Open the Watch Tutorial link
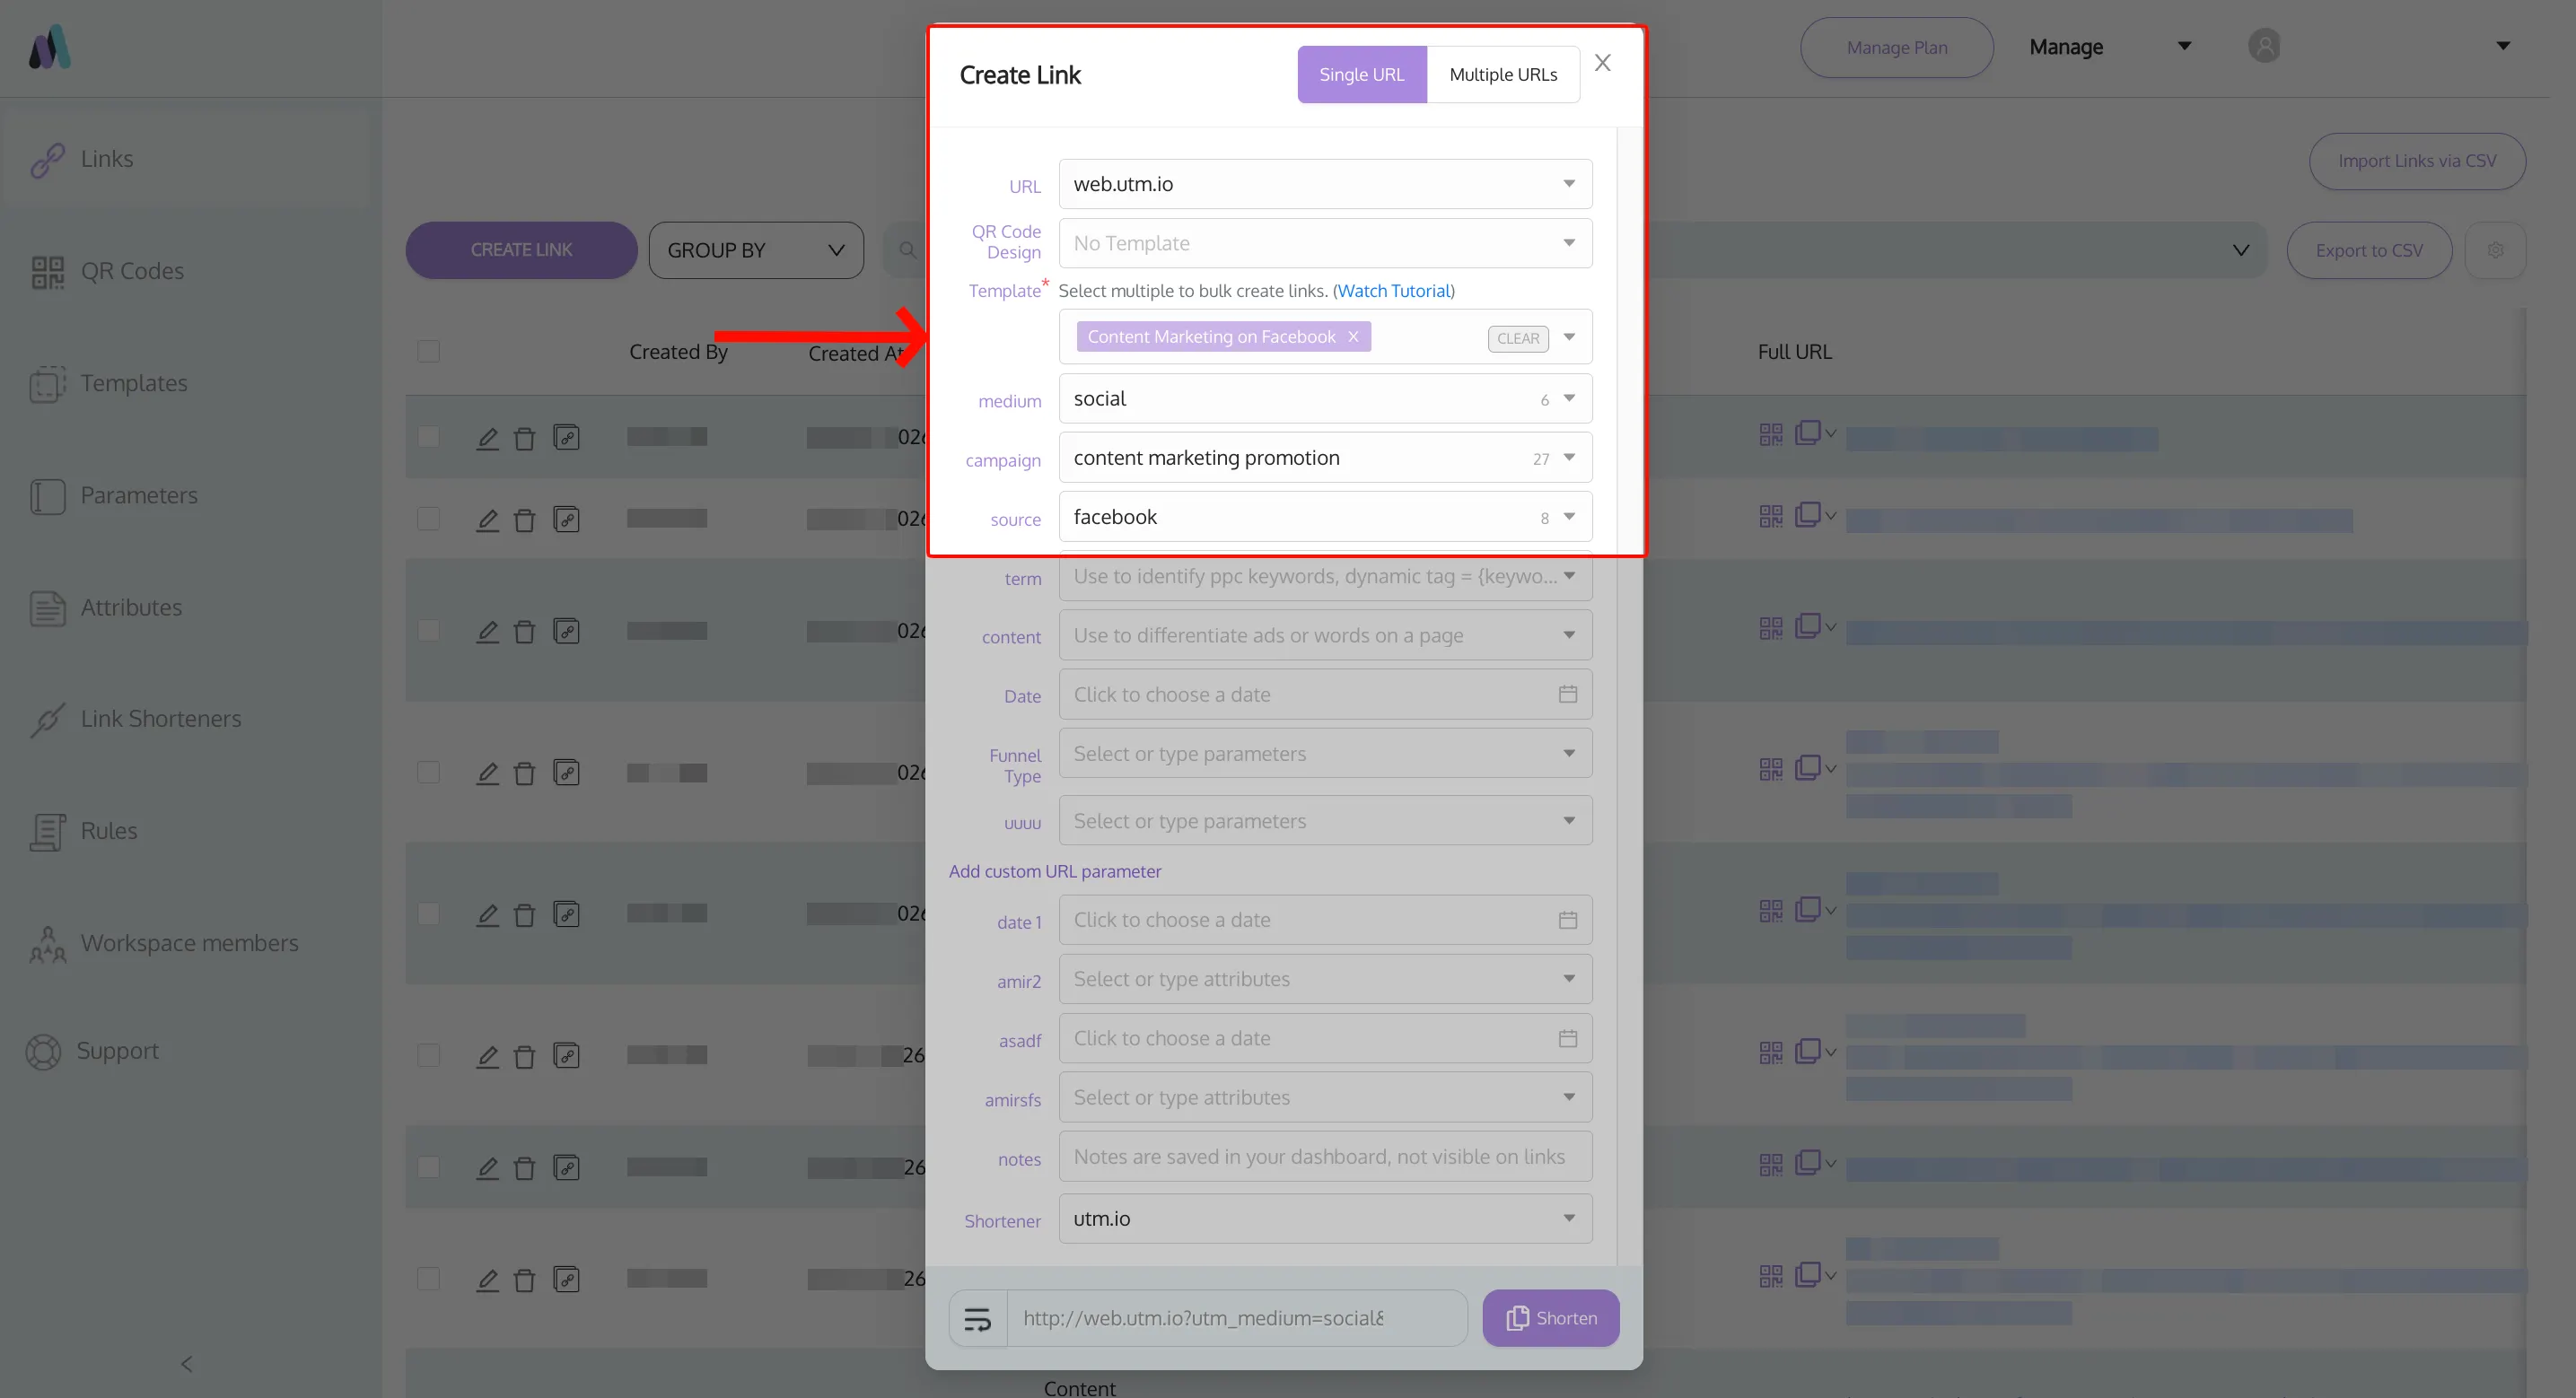 tap(1393, 291)
